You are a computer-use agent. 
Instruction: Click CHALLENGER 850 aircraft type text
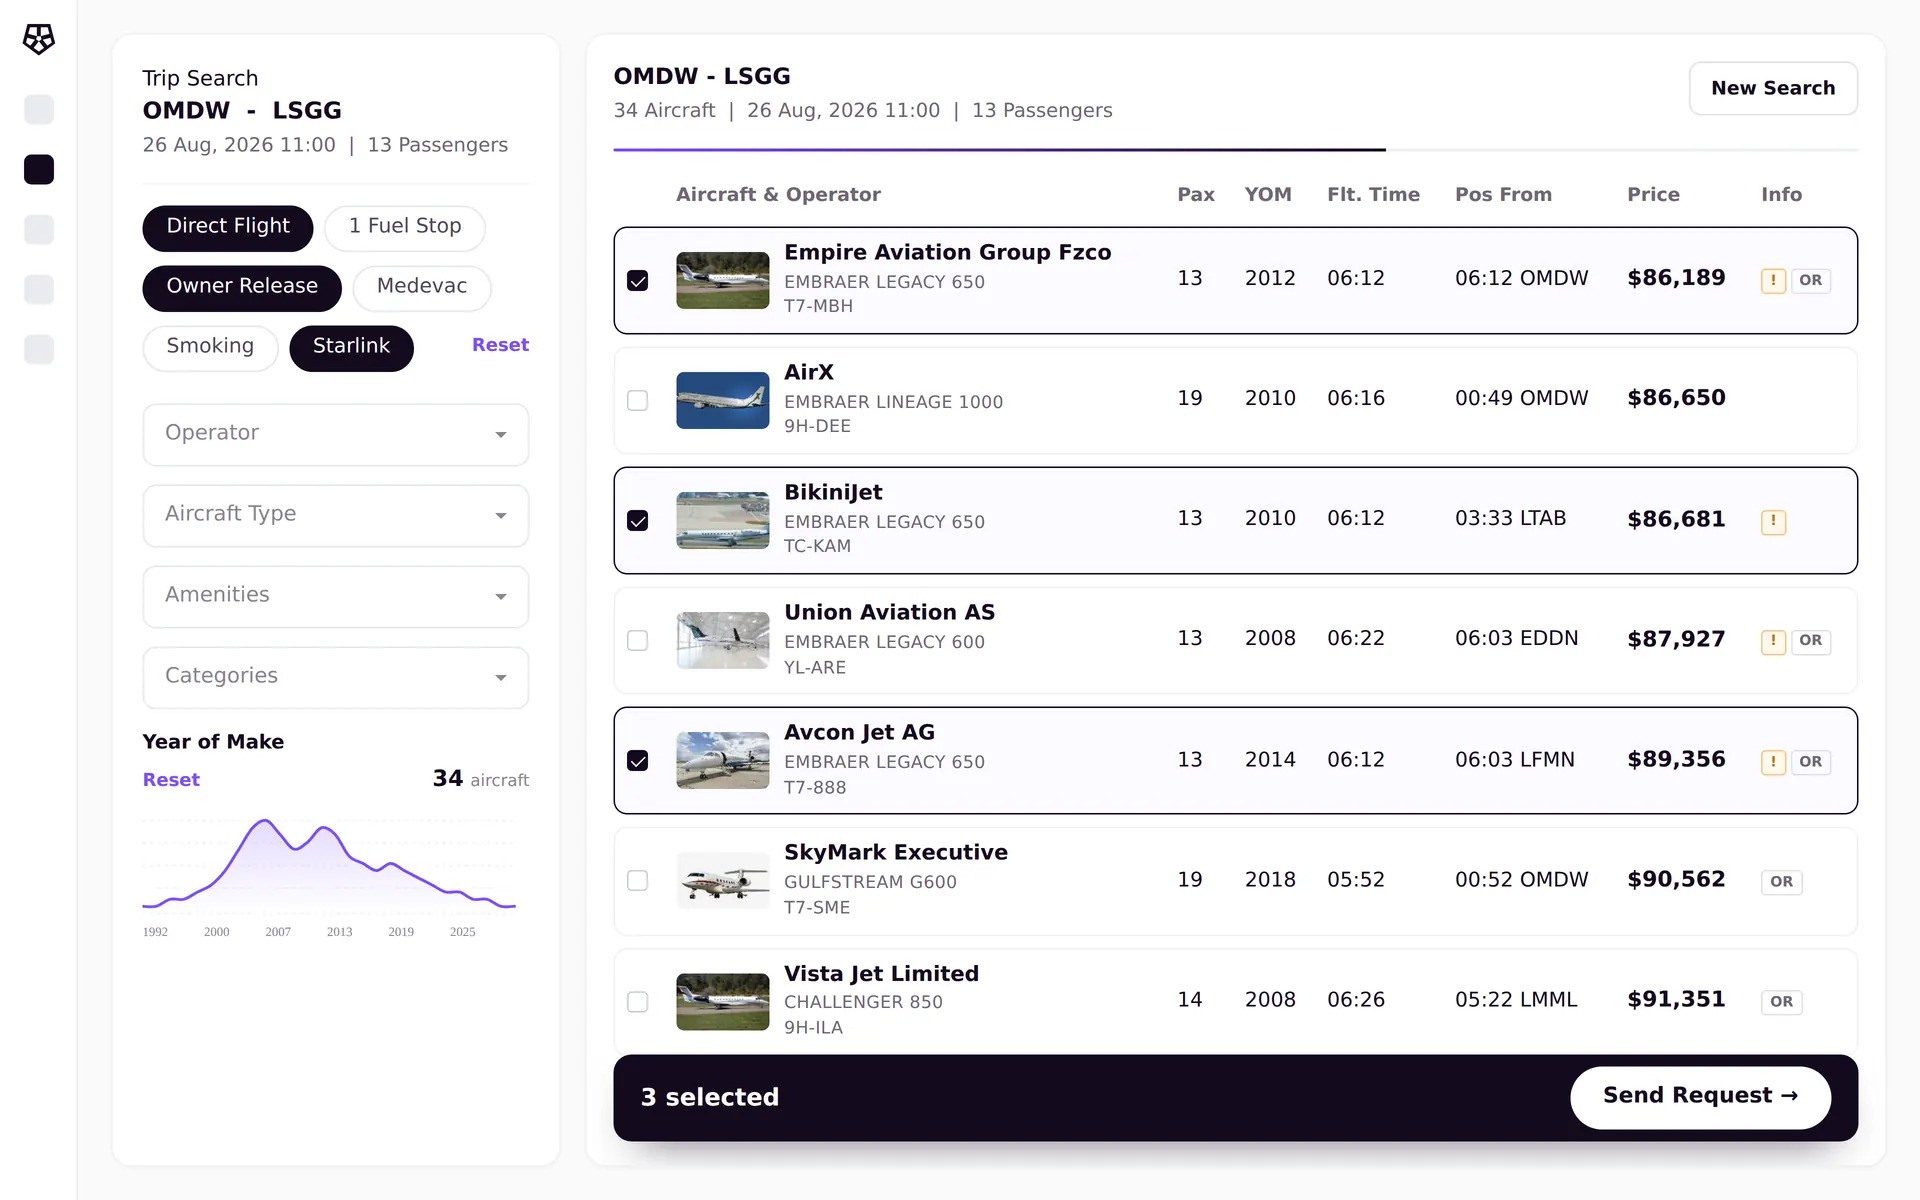pyautogui.click(x=863, y=1002)
